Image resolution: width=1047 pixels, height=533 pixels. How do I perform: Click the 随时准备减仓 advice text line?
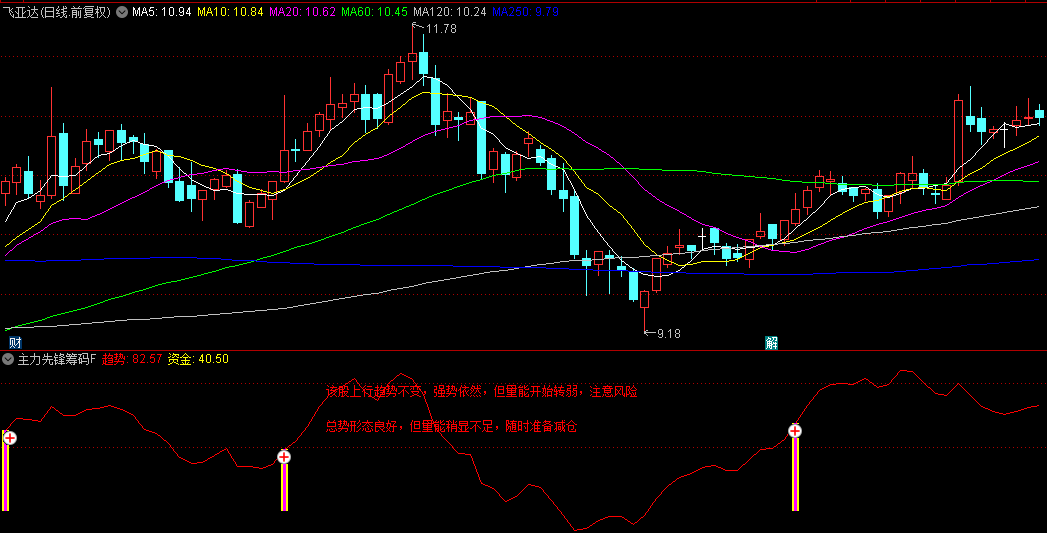[451, 426]
